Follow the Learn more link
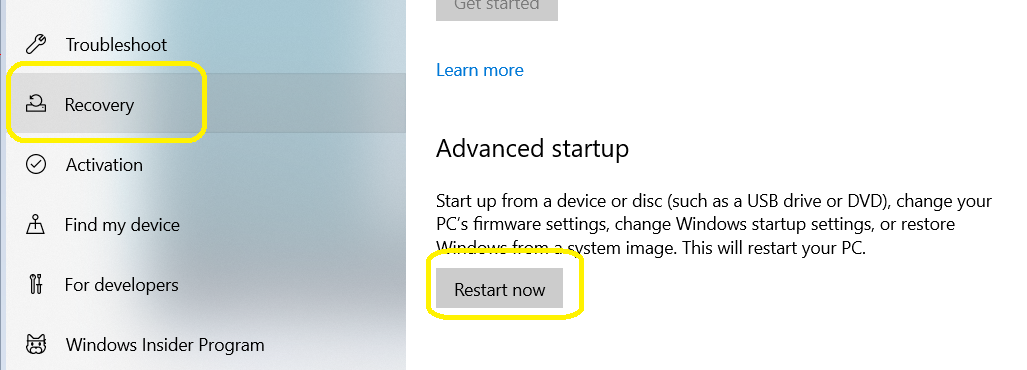Image resolution: width=1027 pixels, height=370 pixels. click(479, 70)
